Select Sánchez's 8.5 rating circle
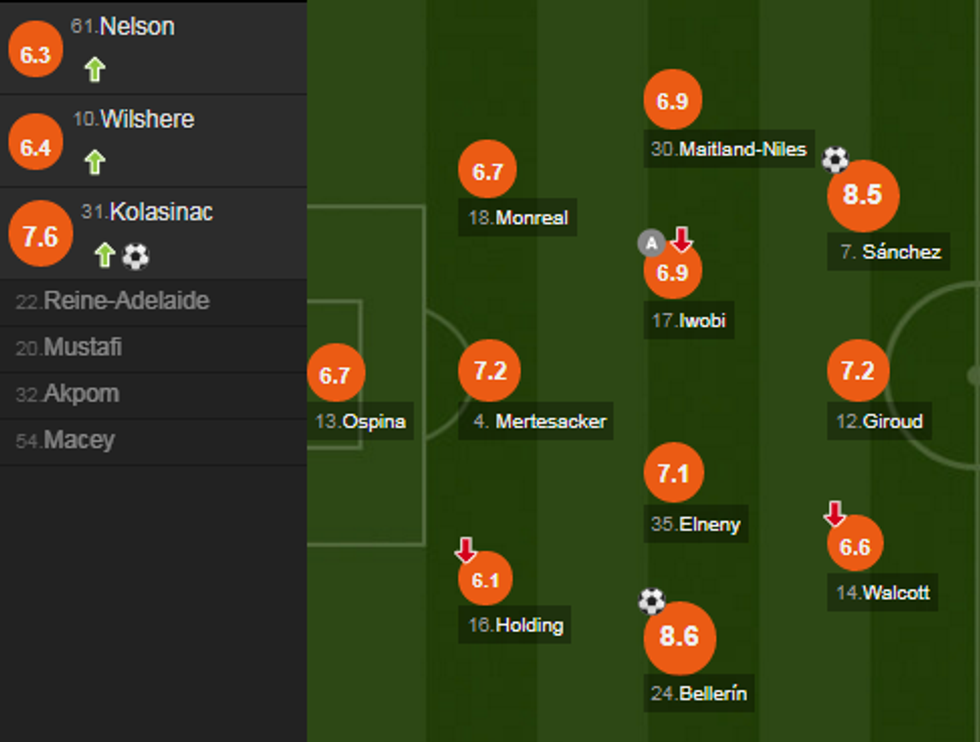The height and width of the screenshot is (742, 980). point(863,195)
